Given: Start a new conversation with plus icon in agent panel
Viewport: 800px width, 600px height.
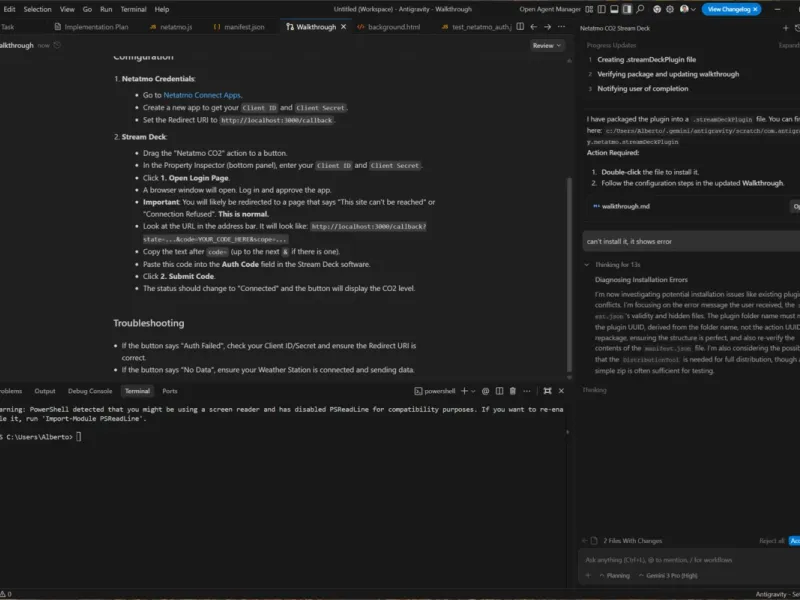Looking at the screenshot, I should click(x=786, y=29).
